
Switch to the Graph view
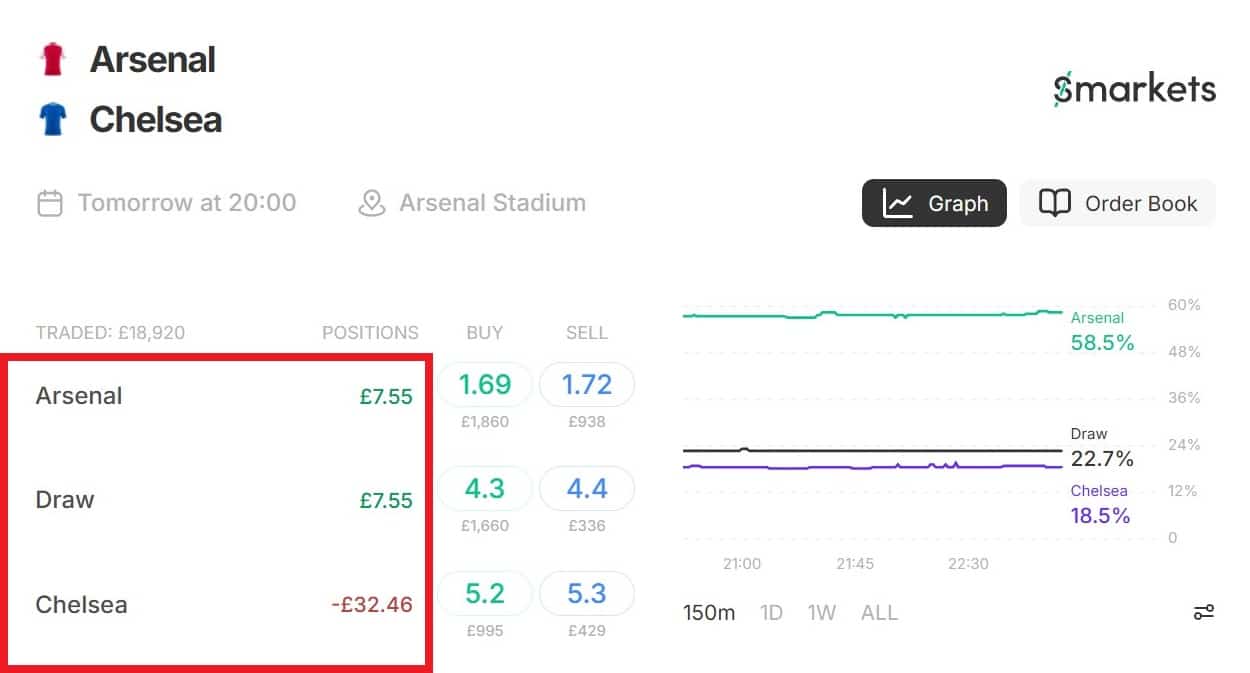[x=934, y=204]
